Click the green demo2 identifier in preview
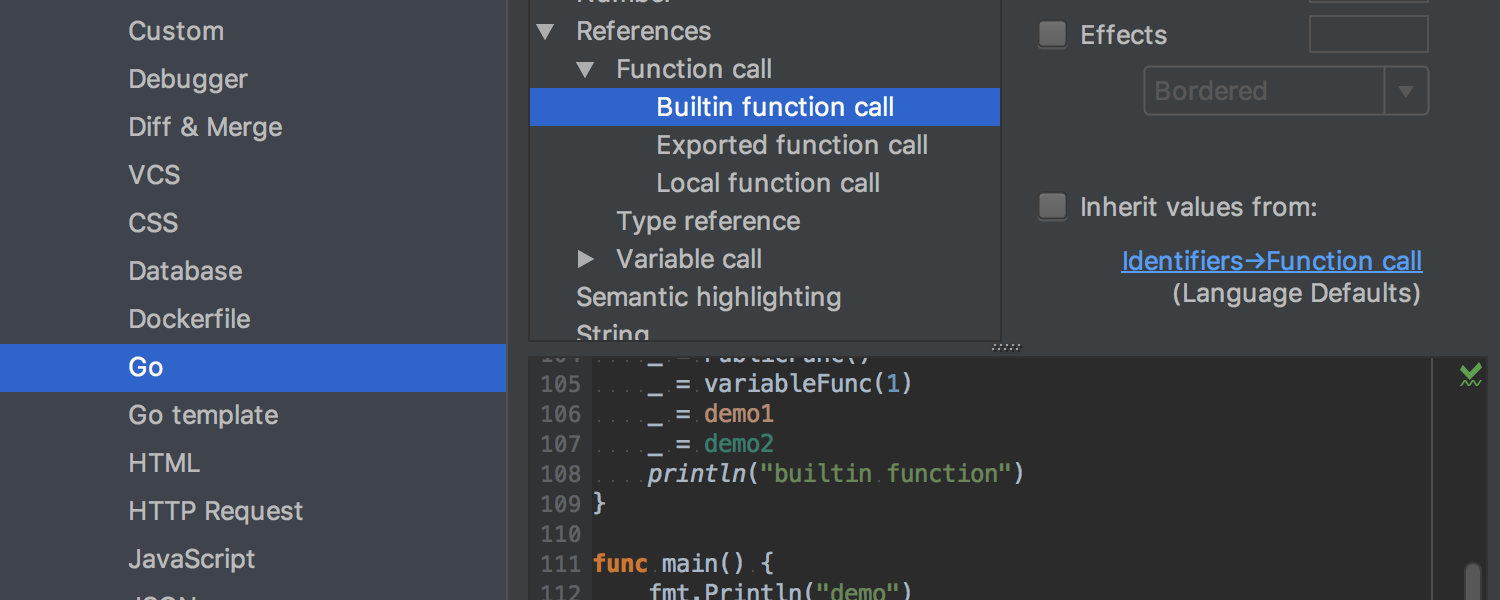This screenshot has height=600, width=1500. (x=739, y=444)
